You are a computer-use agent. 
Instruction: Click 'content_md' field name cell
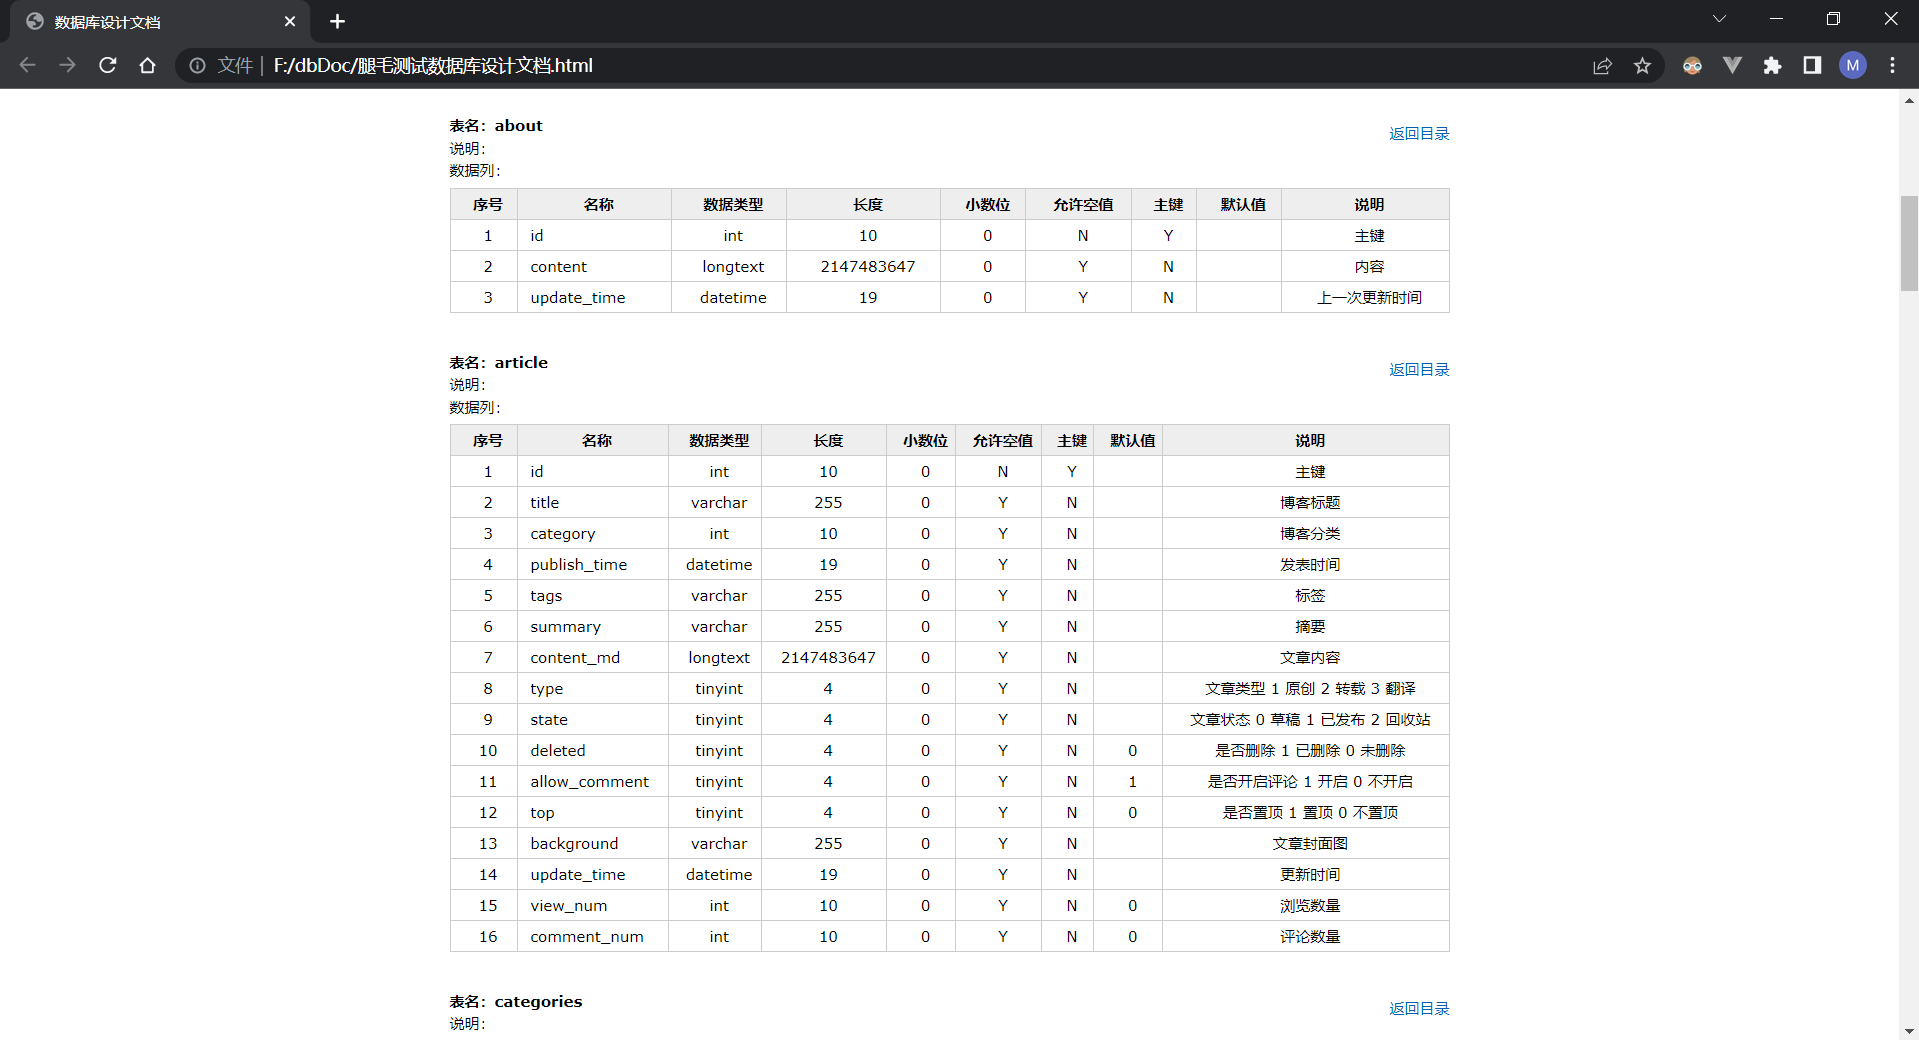(593, 657)
